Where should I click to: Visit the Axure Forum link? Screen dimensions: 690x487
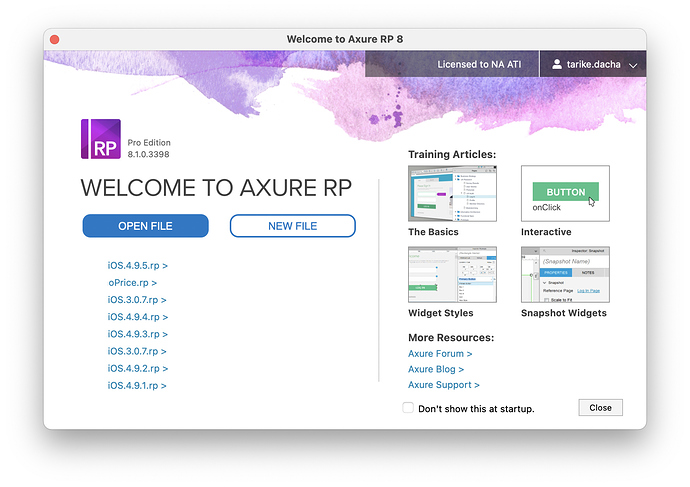click(x=440, y=354)
